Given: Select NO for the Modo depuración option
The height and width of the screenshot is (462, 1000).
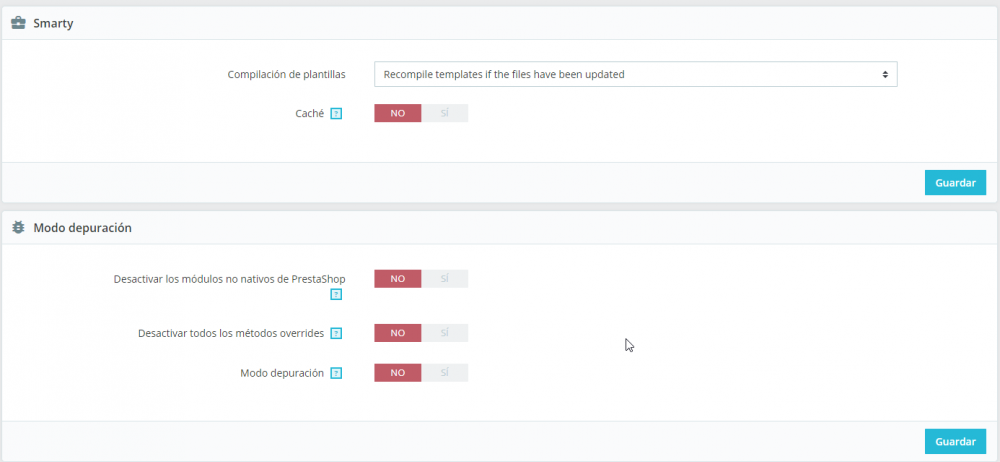Looking at the screenshot, I should pos(398,373).
